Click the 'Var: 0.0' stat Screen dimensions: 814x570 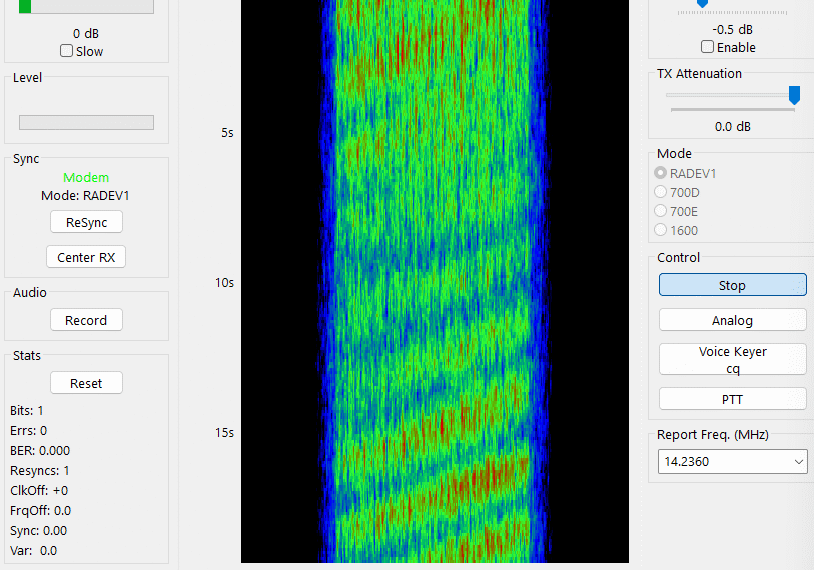tap(33, 551)
